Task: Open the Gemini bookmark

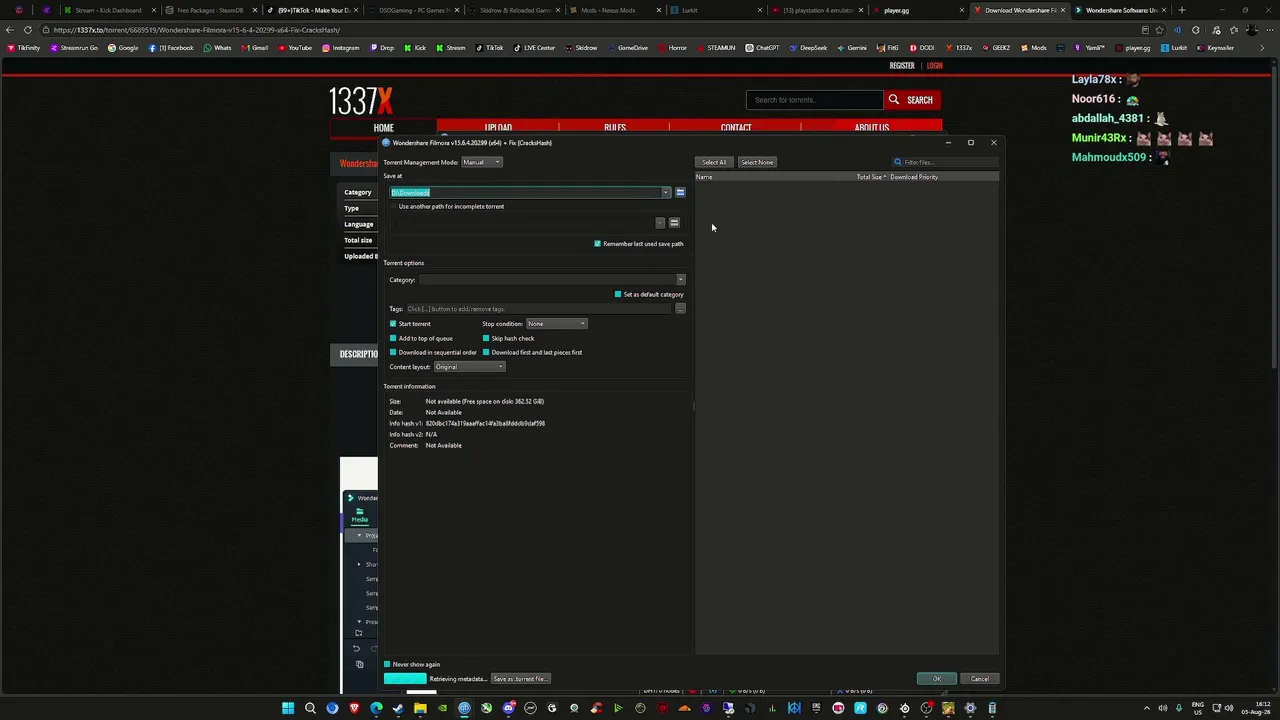Action: pyautogui.click(x=853, y=48)
